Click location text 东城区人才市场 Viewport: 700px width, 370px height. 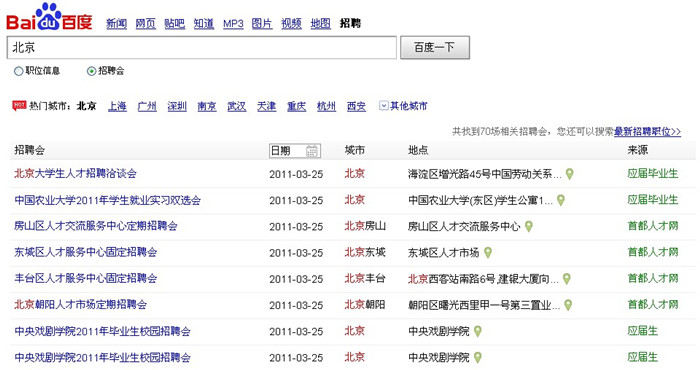(x=443, y=253)
